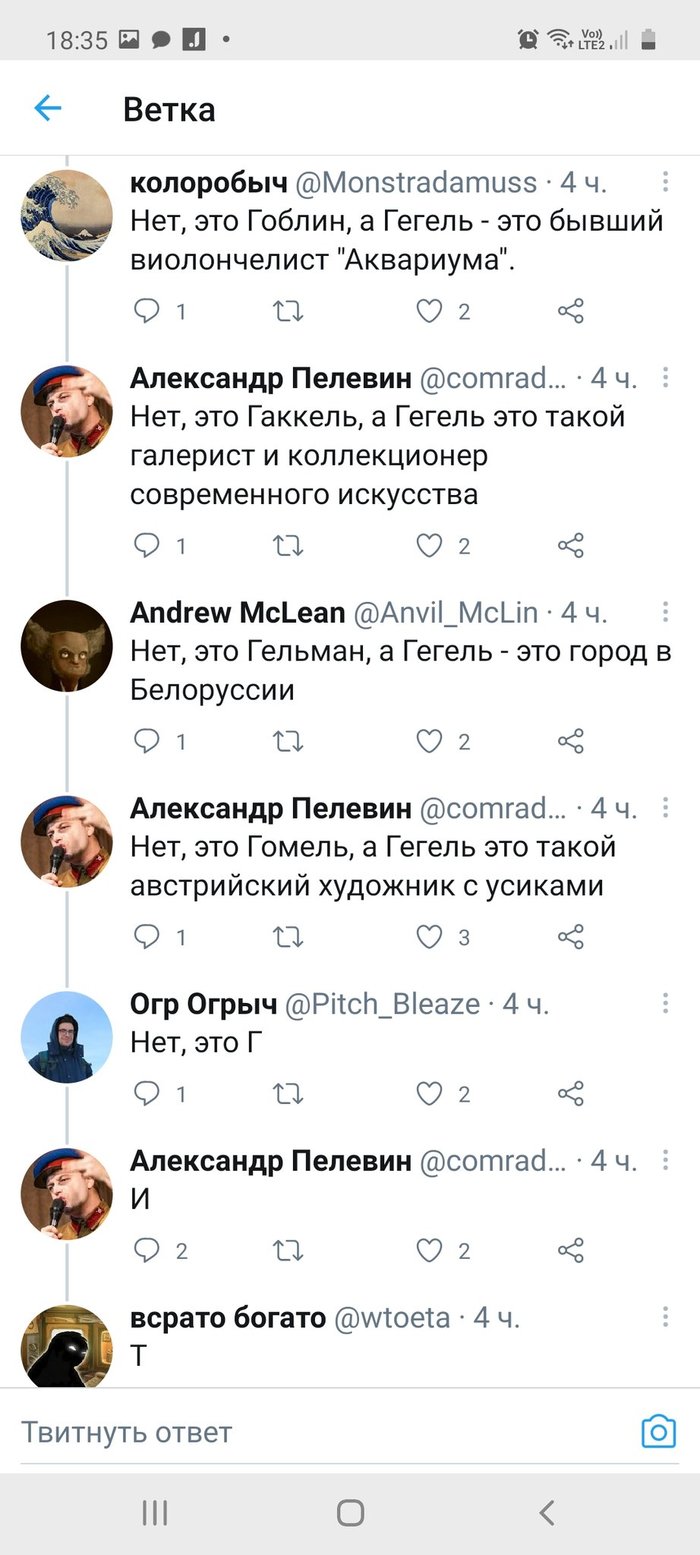Open колоробыч's profile name link
This screenshot has width=700, height=1555.
(x=209, y=183)
